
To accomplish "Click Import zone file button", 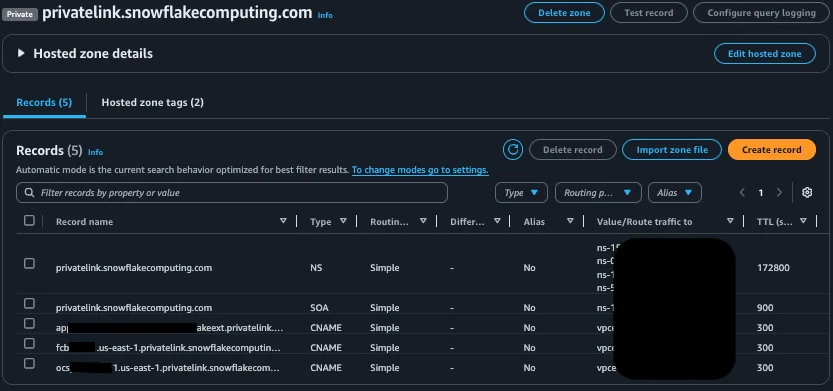I will point(672,150).
